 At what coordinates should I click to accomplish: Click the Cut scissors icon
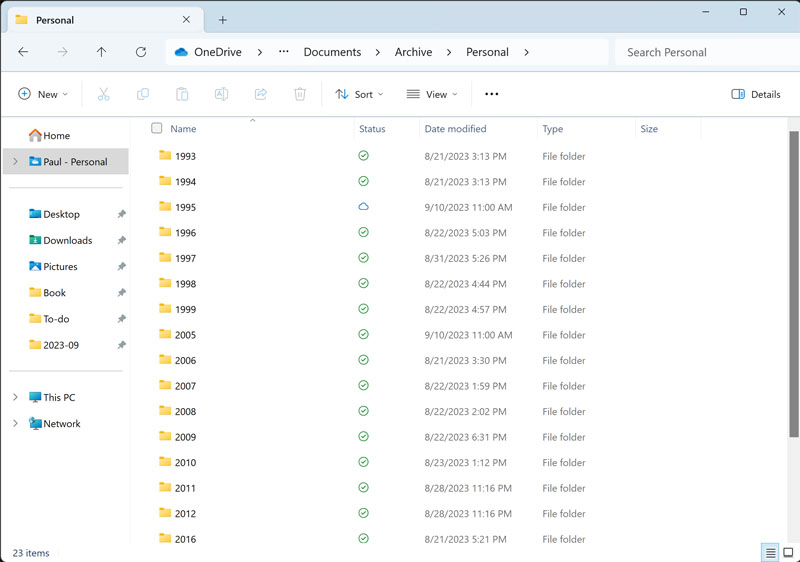(x=103, y=94)
